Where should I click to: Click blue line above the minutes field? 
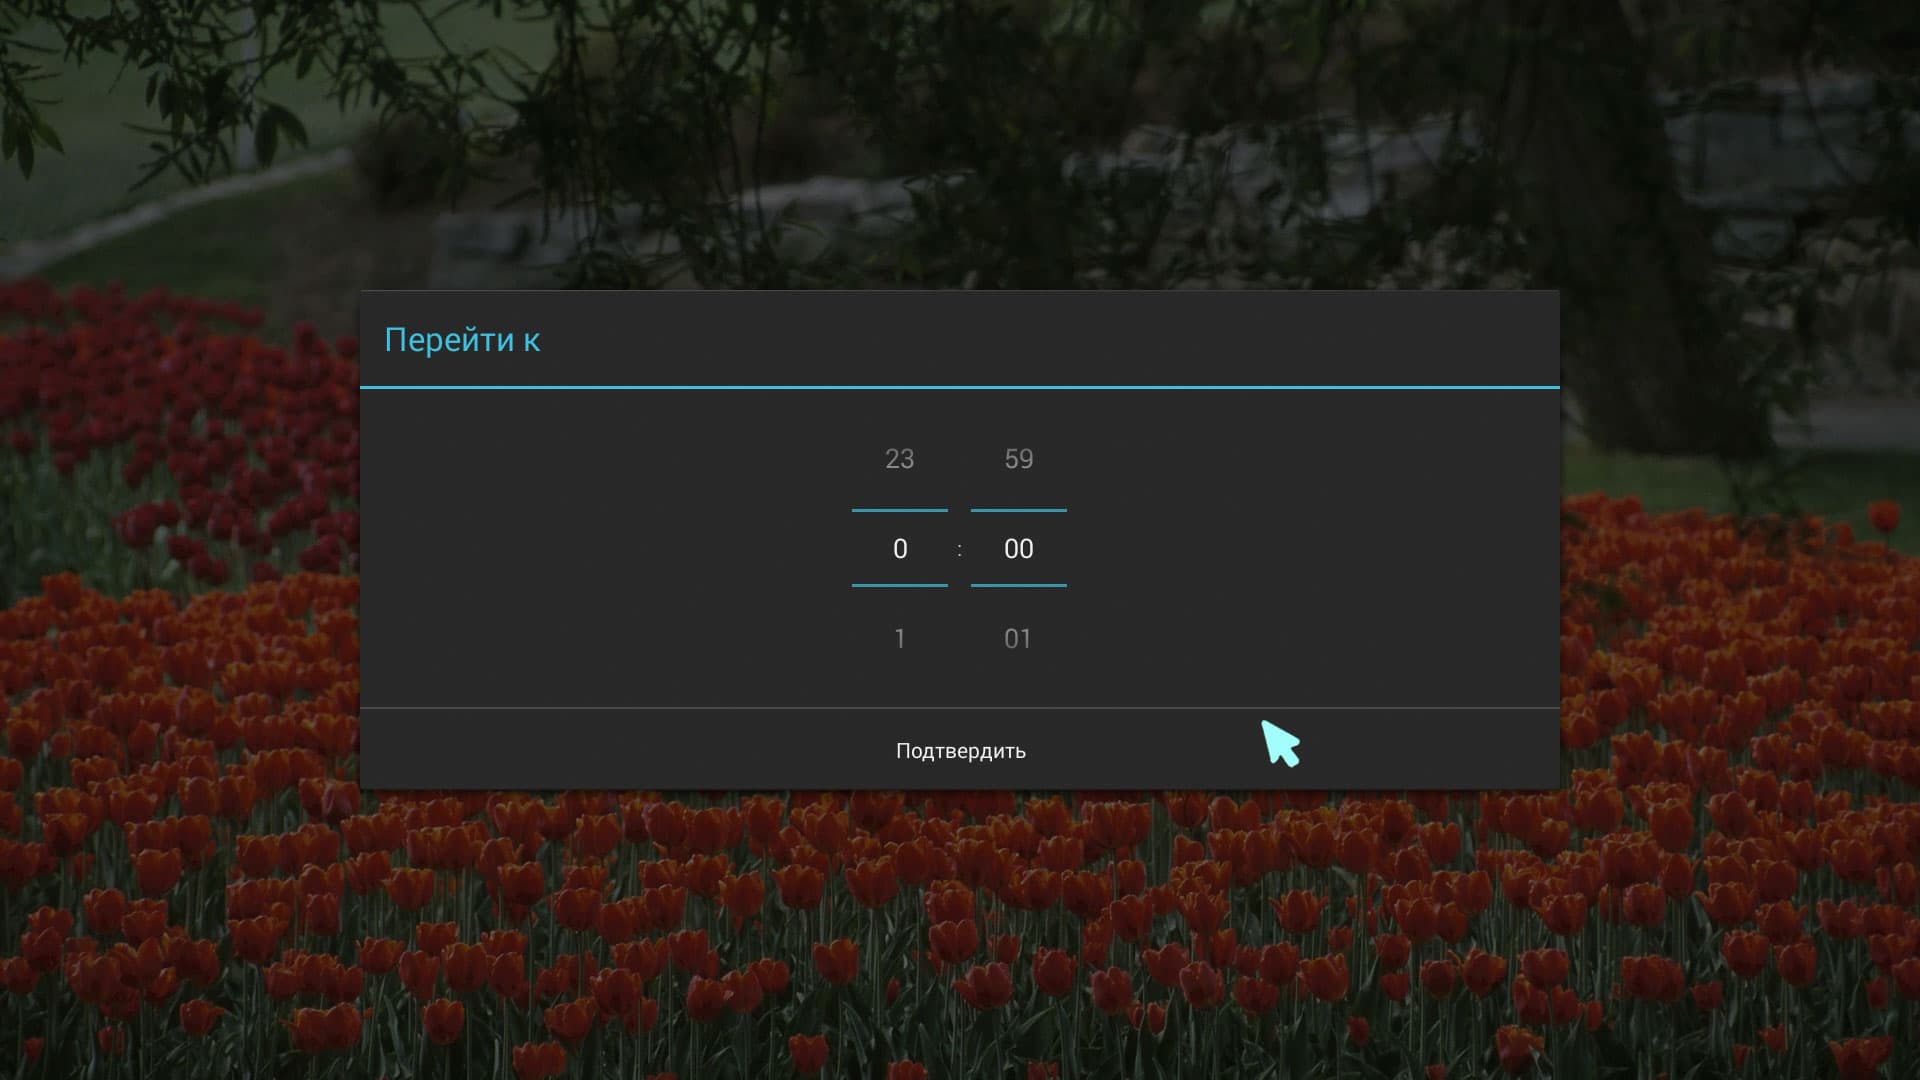coord(1018,510)
